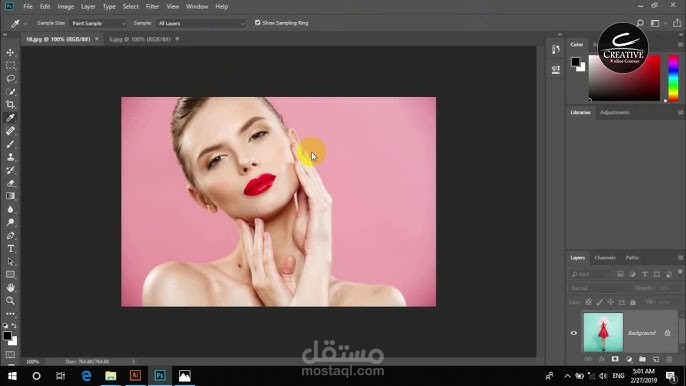Select the Path Selection tool

tap(10, 262)
